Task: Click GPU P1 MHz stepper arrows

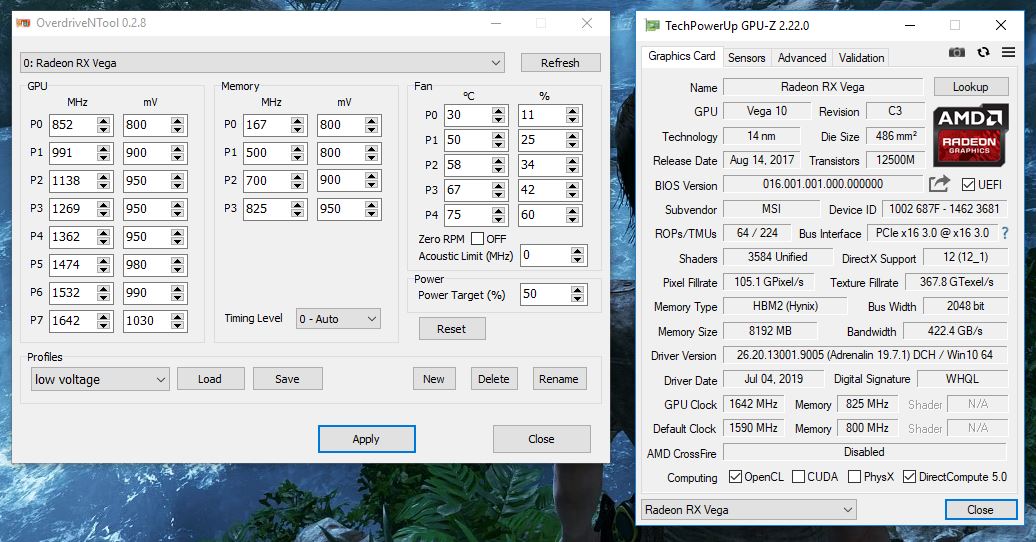Action: point(104,153)
